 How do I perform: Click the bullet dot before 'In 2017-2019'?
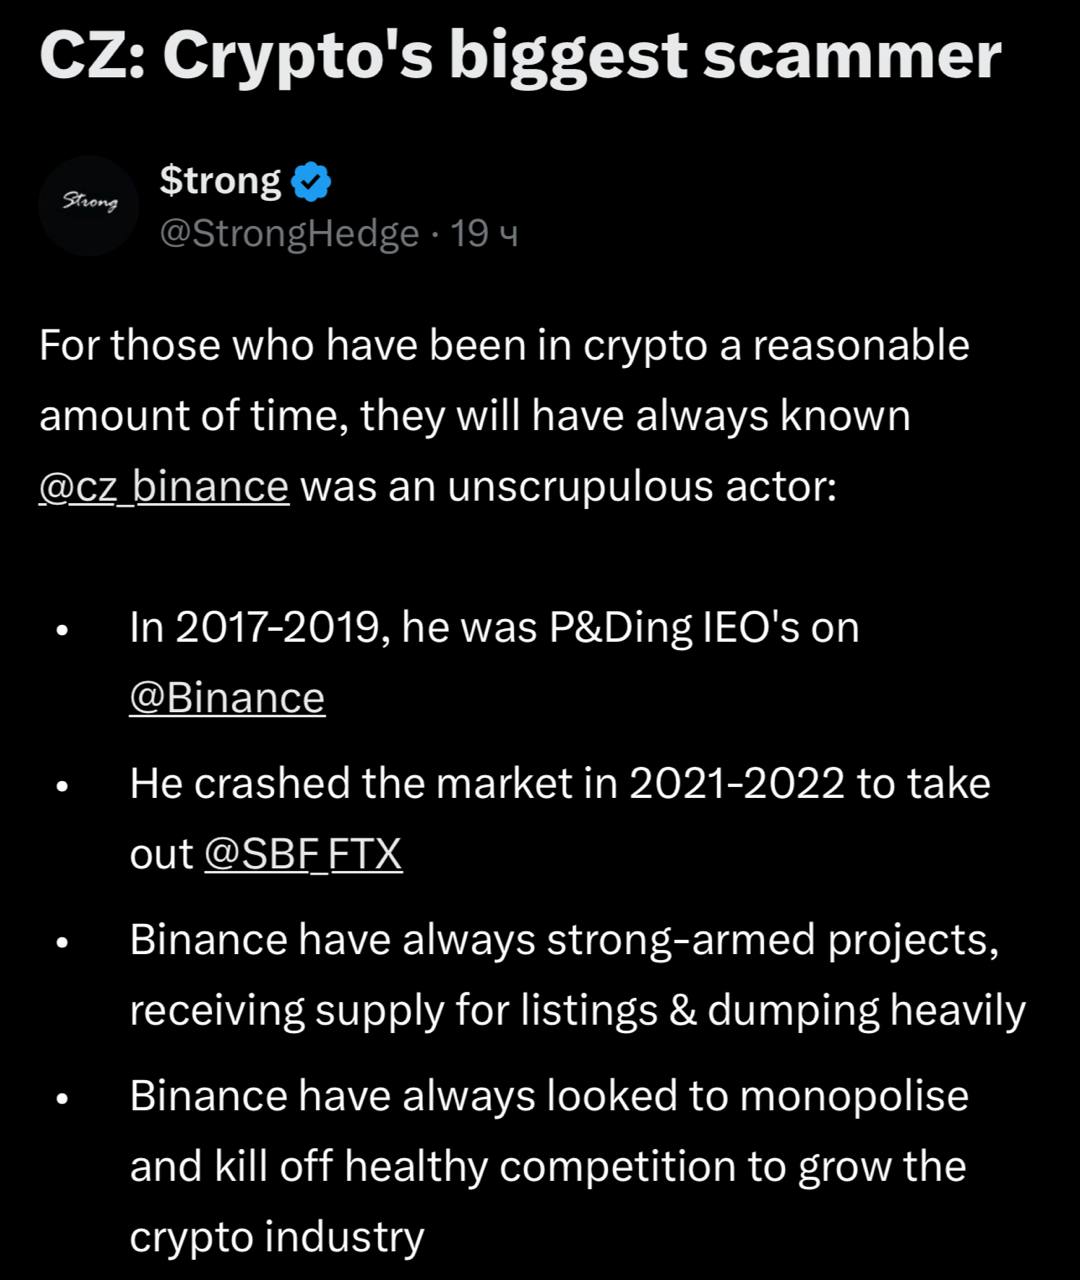pyautogui.click(x=62, y=631)
